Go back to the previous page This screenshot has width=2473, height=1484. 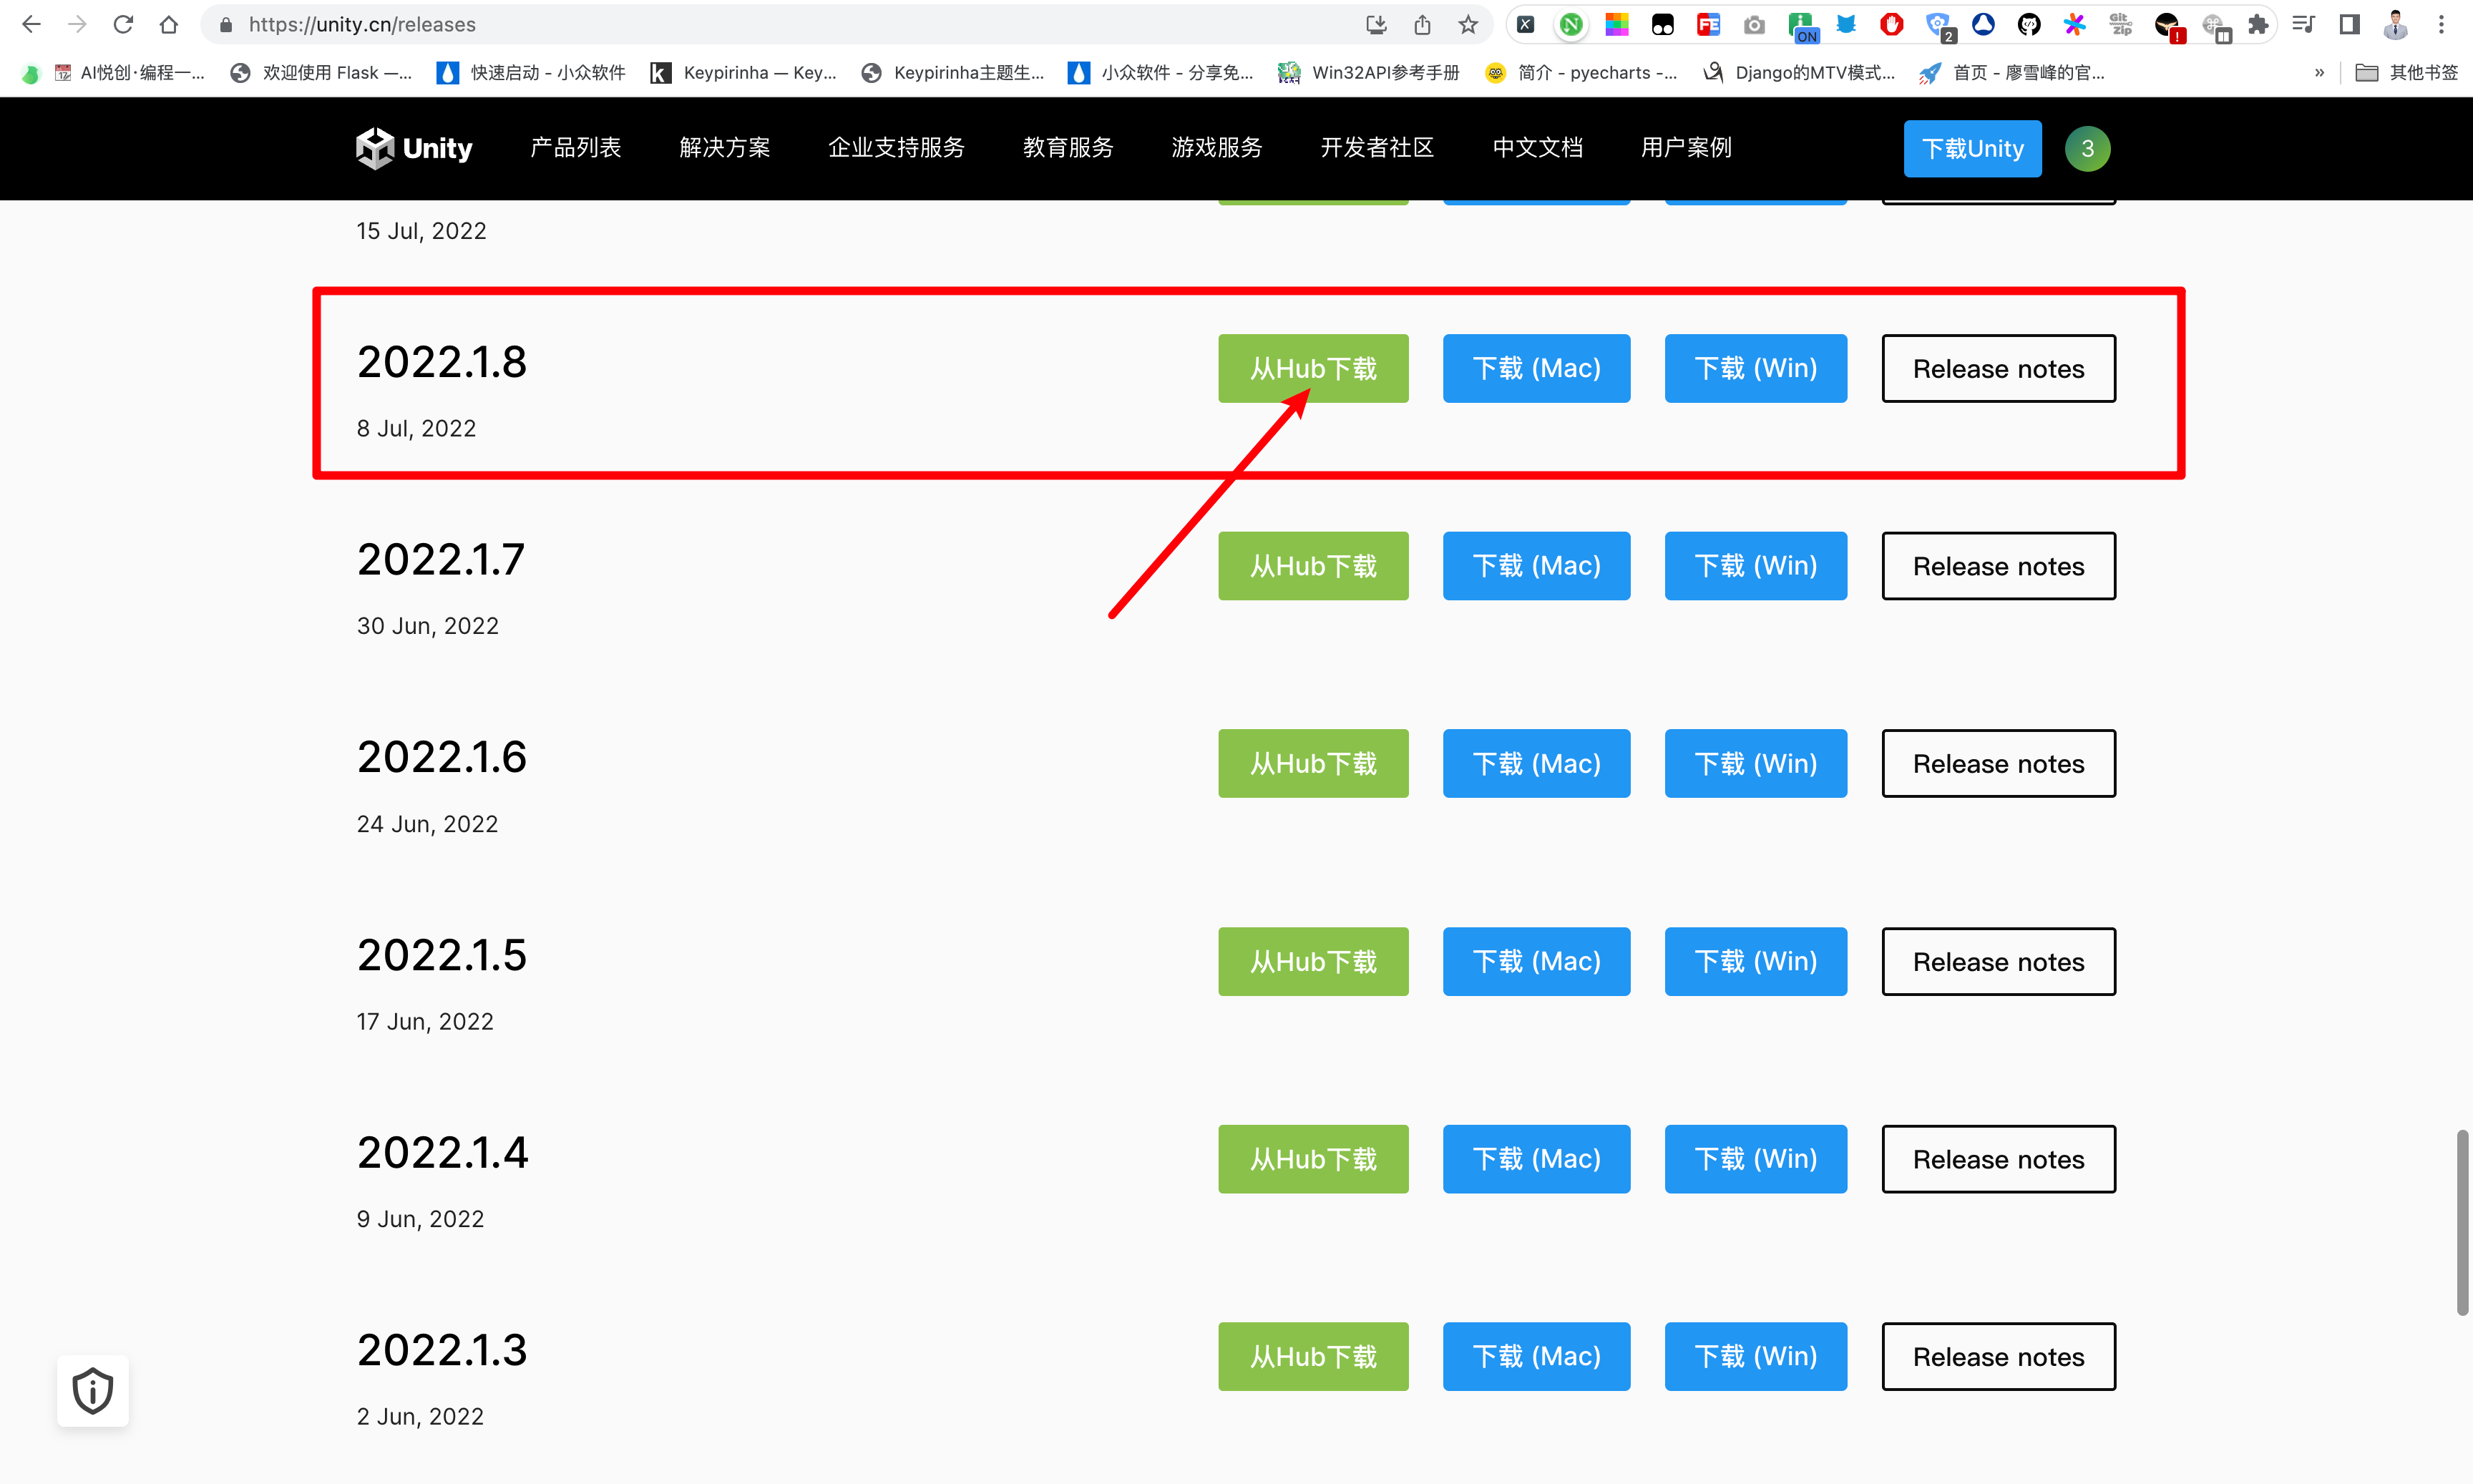tap(32, 25)
